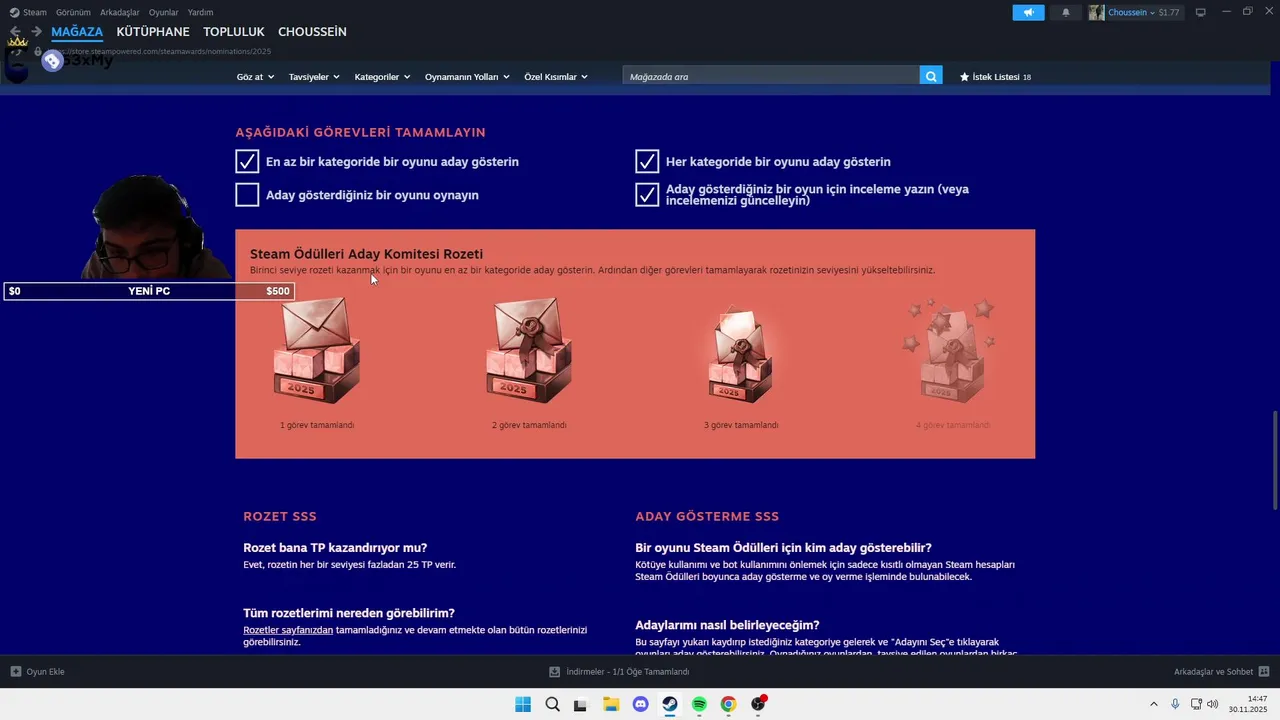Click İstek Listesi wishlist link
The image size is (1280, 720).
coord(995,77)
